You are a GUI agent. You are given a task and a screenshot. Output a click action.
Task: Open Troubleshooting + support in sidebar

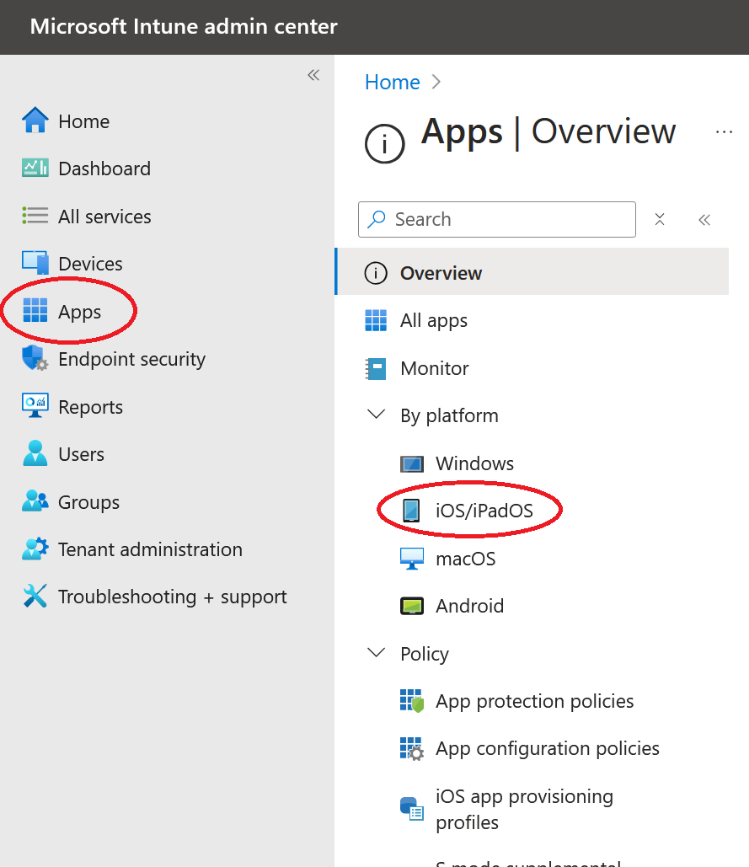point(172,597)
